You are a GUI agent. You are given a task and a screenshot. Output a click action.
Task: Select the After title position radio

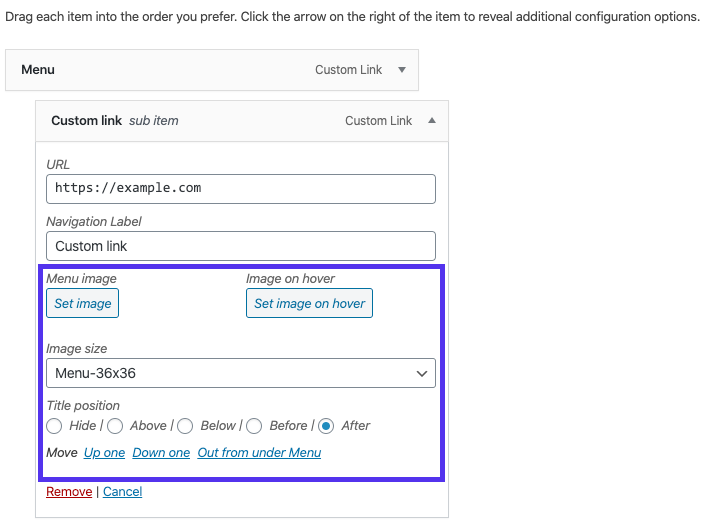click(326, 426)
